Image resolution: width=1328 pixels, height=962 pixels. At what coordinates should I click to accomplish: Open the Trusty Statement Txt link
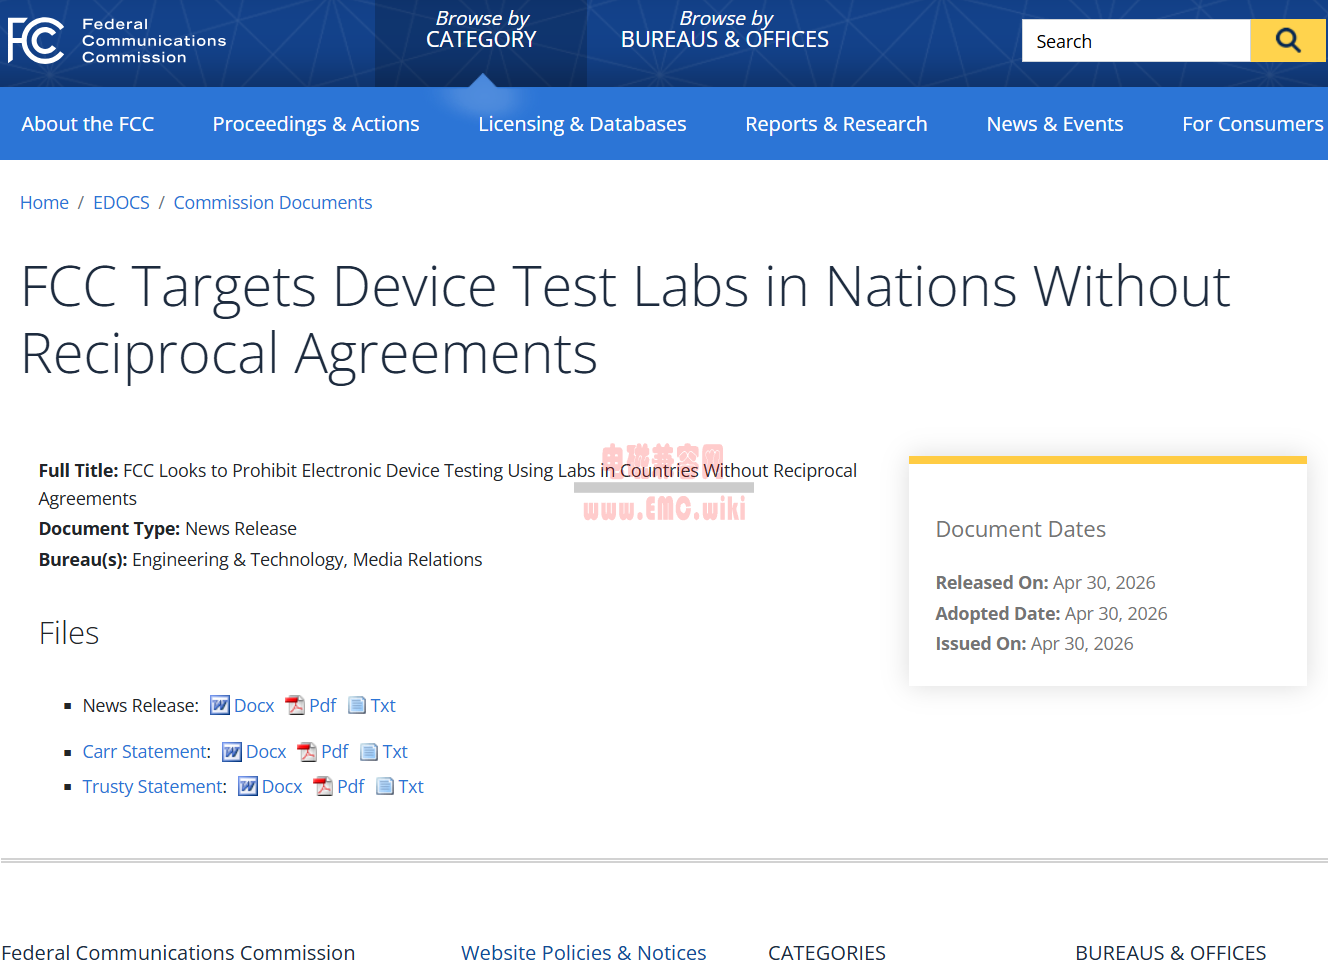pos(411,787)
